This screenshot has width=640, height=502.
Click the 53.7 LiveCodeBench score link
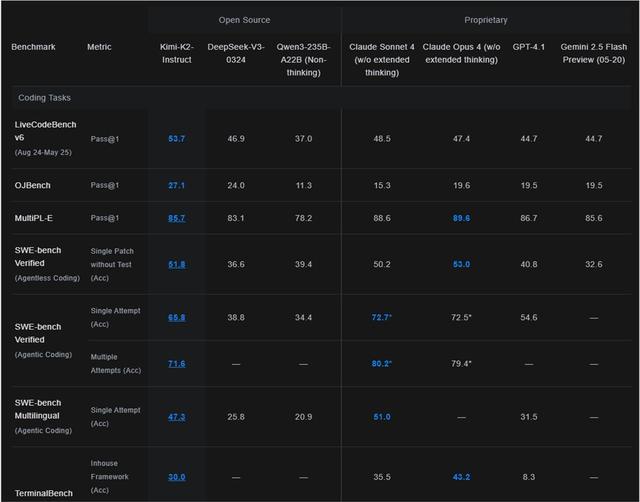pyautogui.click(x=177, y=138)
